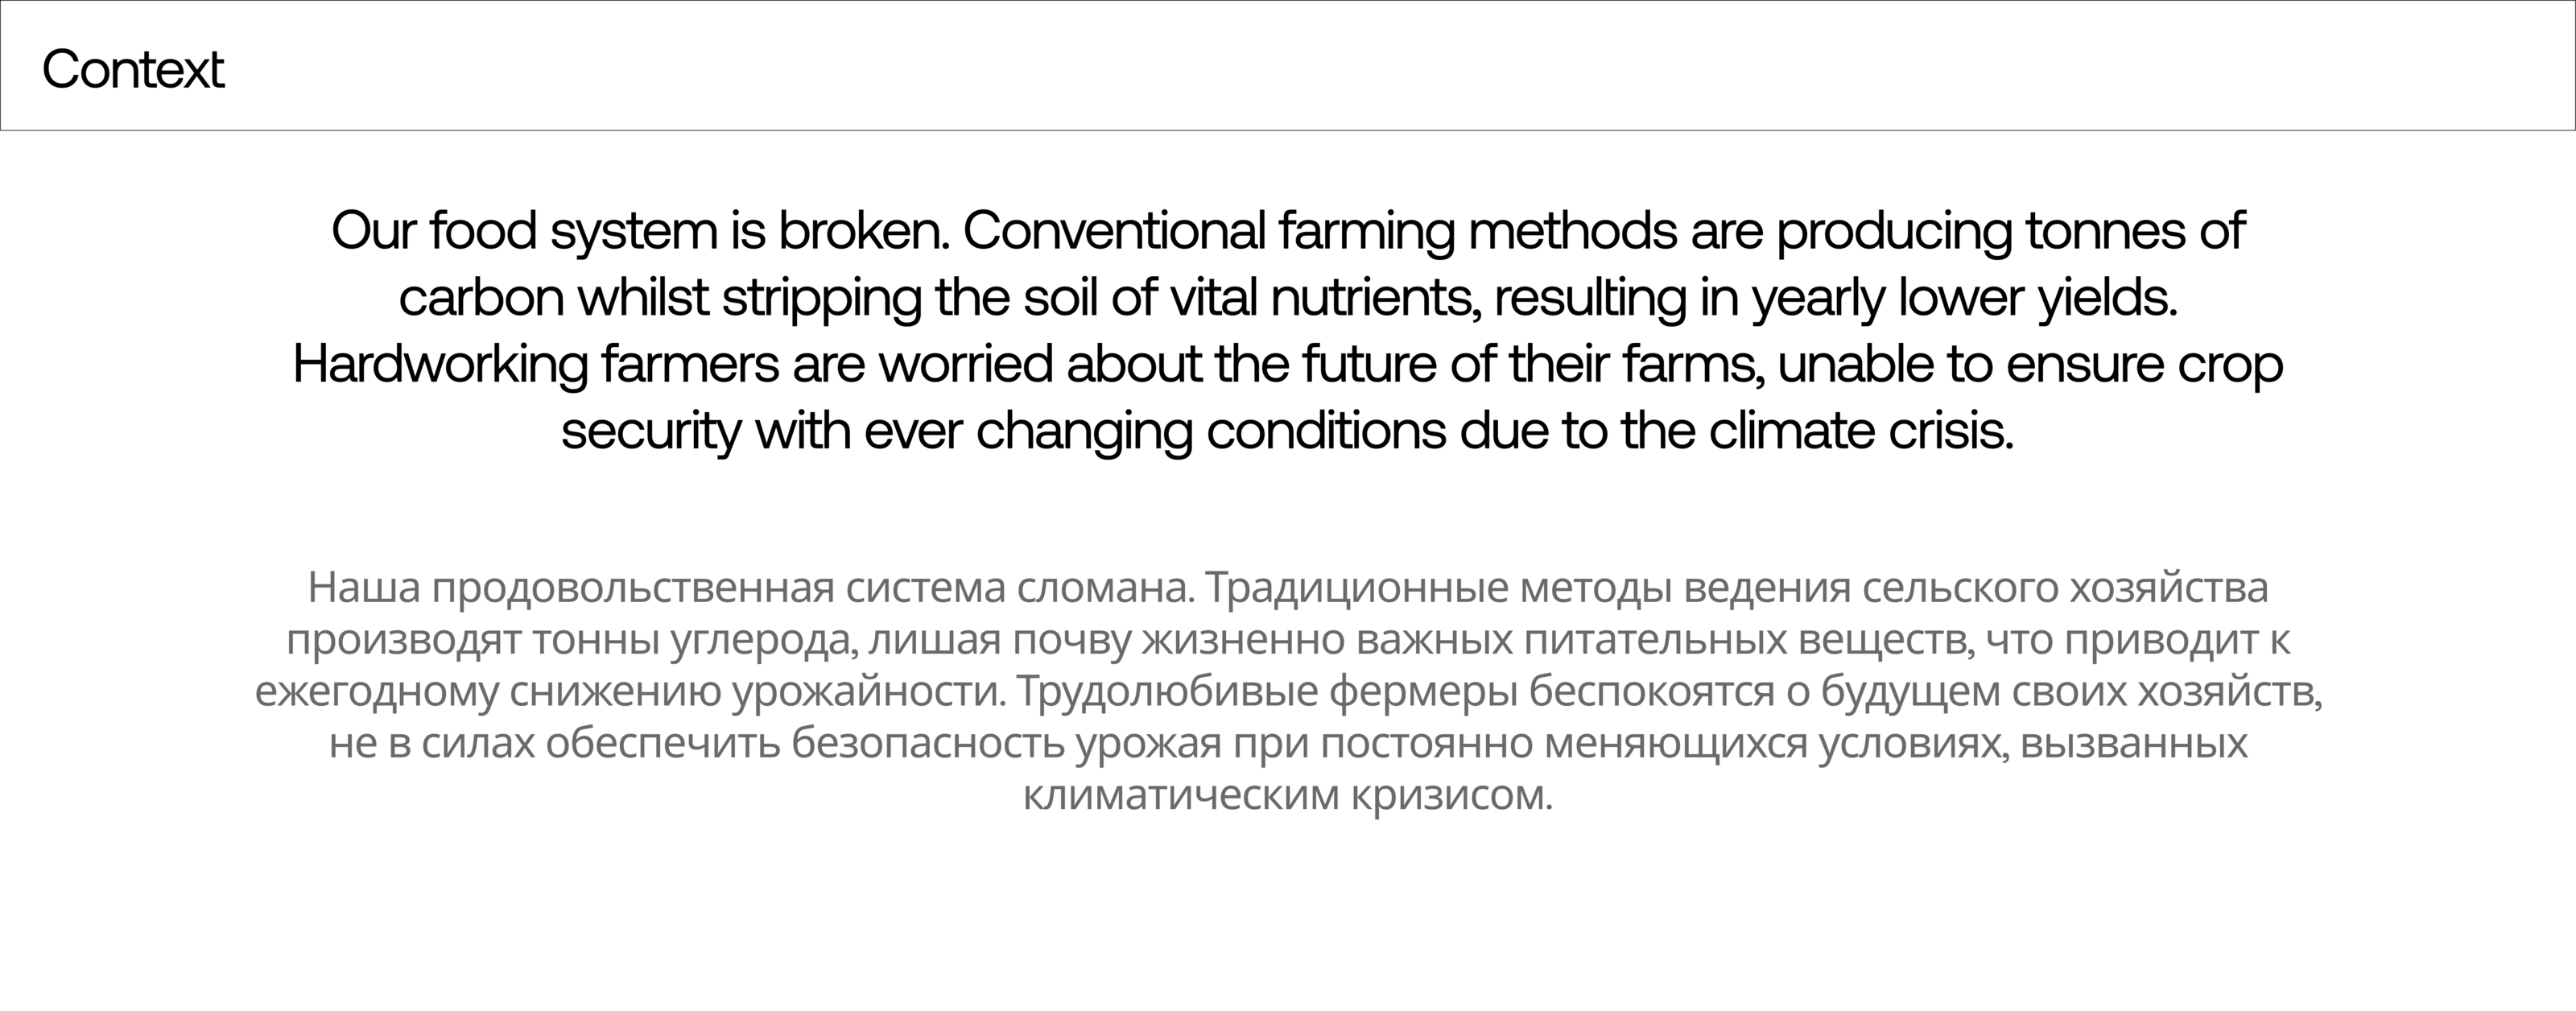This screenshot has height=1011, width=2576.
Task: Click the phrase "yearly lower yields"
Action: pyautogui.click(x=1963, y=298)
